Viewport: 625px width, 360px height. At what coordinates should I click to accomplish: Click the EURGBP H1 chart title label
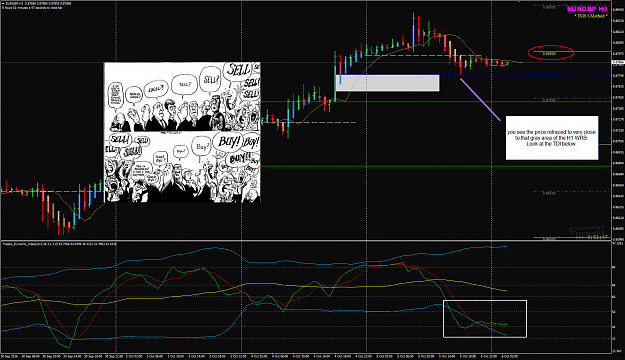coord(587,9)
